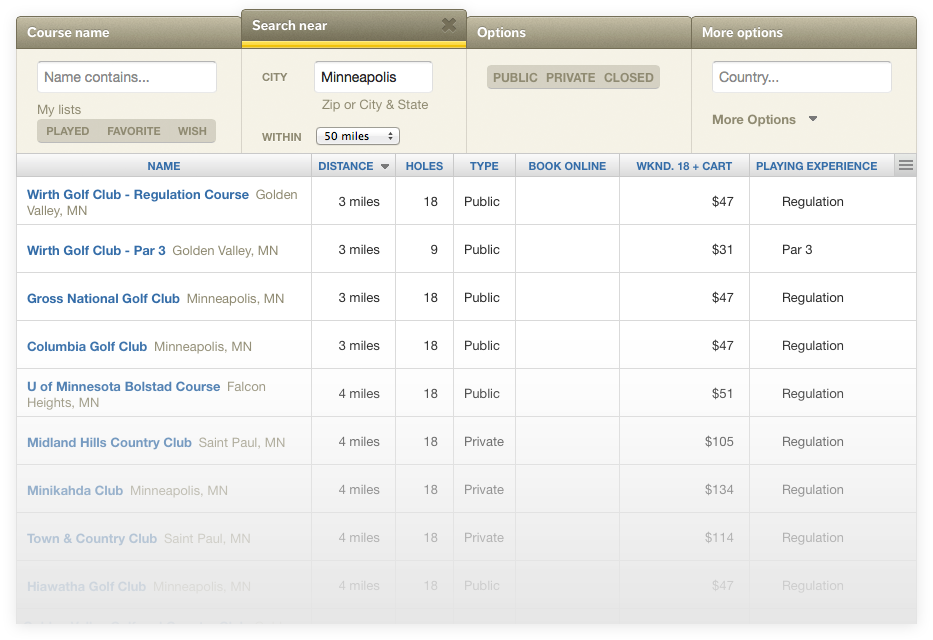The width and height of the screenshot is (933, 640).
Task: Toggle the WISH list filter
Action: [x=192, y=130]
